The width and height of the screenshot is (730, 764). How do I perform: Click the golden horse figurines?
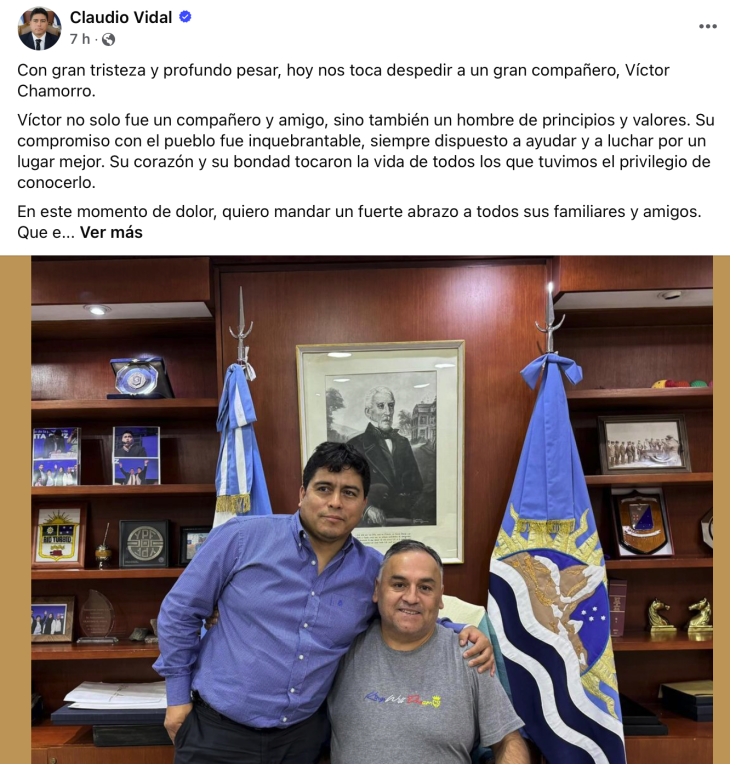point(680,616)
